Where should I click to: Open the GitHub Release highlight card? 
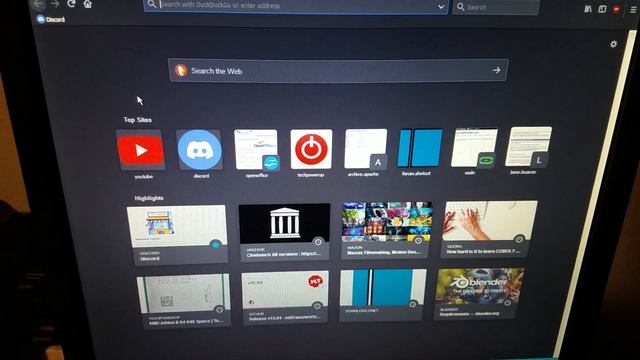click(x=285, y=297)
